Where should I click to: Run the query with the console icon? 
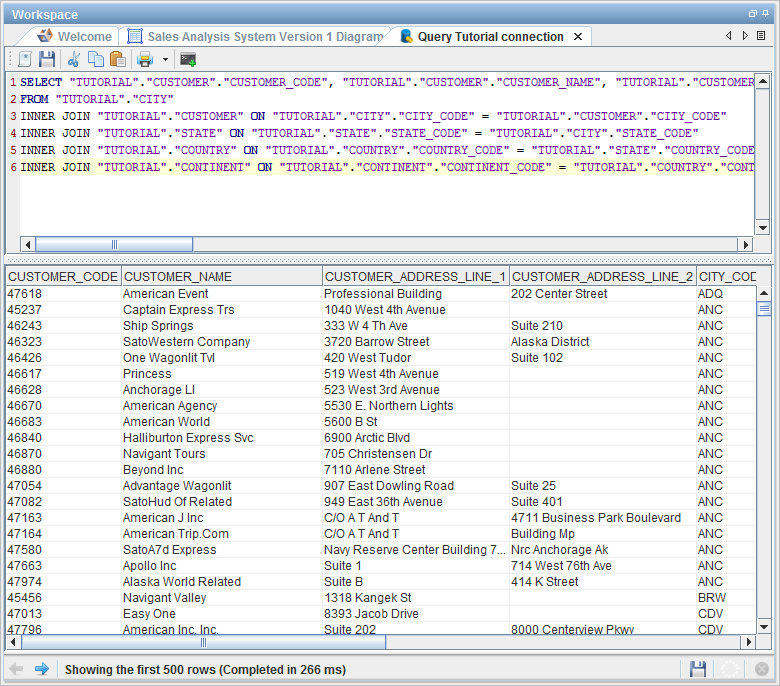click(x=187, y=59)
